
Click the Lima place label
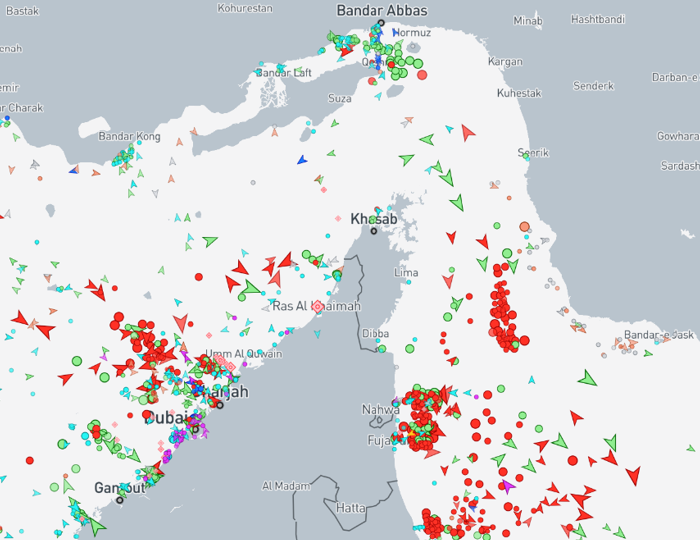tap(407, 272)
